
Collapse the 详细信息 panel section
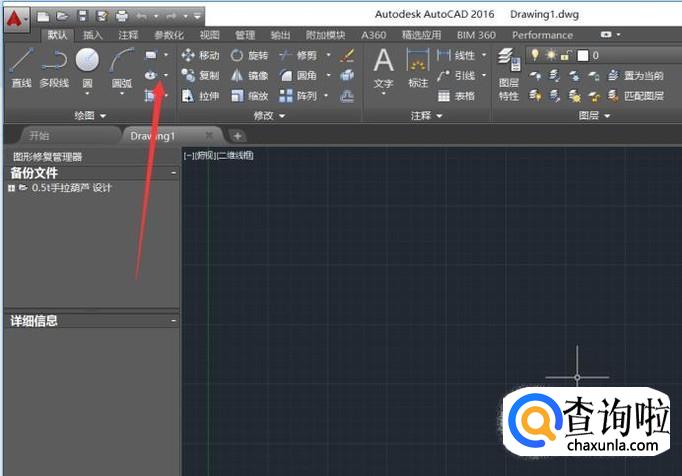(x=173, y=321)
